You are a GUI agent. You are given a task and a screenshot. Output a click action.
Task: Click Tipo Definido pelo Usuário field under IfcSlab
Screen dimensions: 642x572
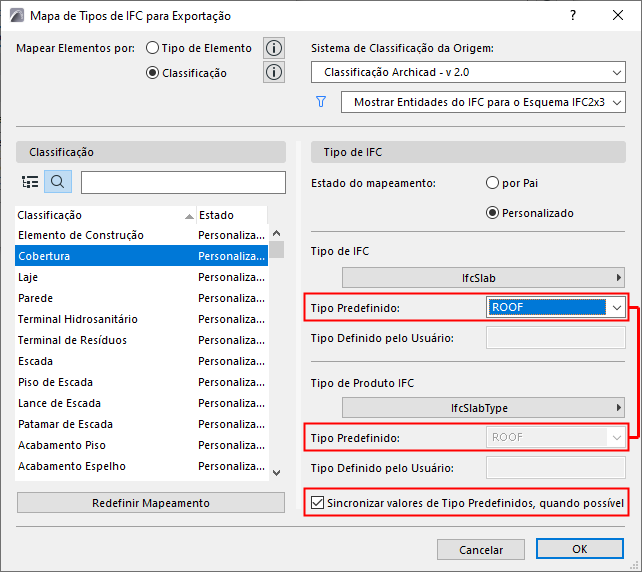click(556, 338)
